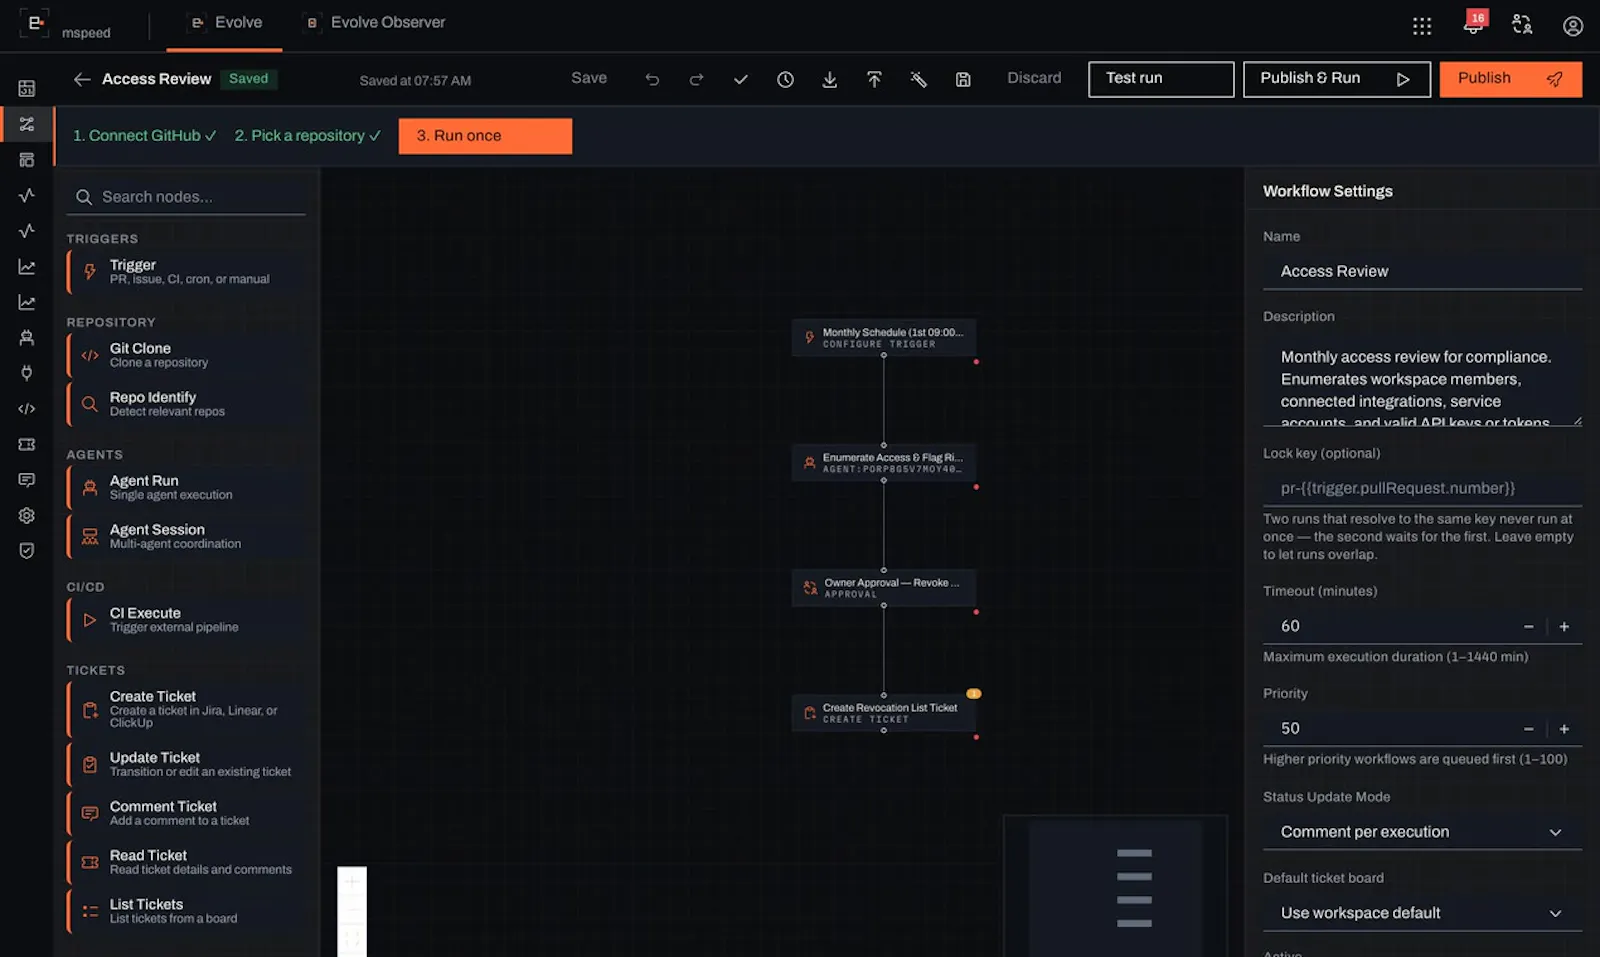The width and height of the screenshot is (1600, 957).
Task: Select the workflows icon in left sidebar
Action: click(x=27, y=124)
